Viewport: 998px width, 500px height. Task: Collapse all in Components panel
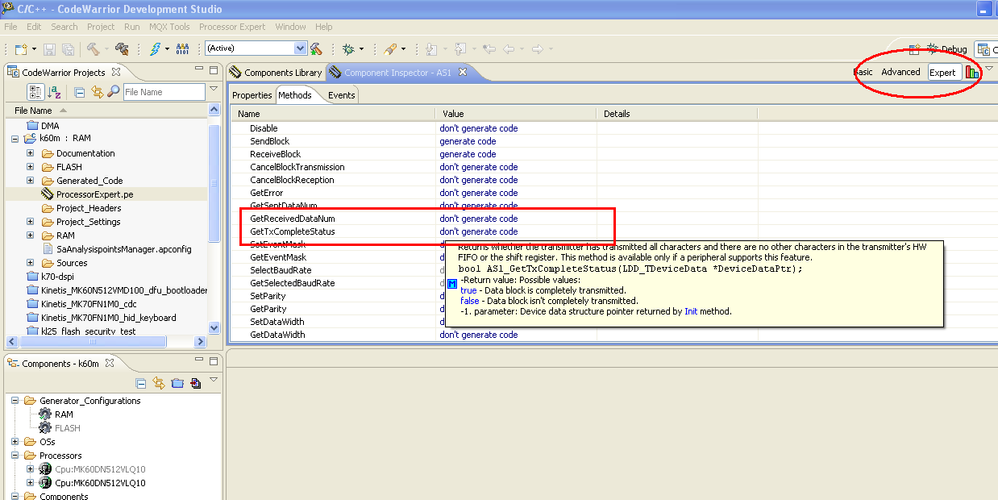[x=141, y=383]
